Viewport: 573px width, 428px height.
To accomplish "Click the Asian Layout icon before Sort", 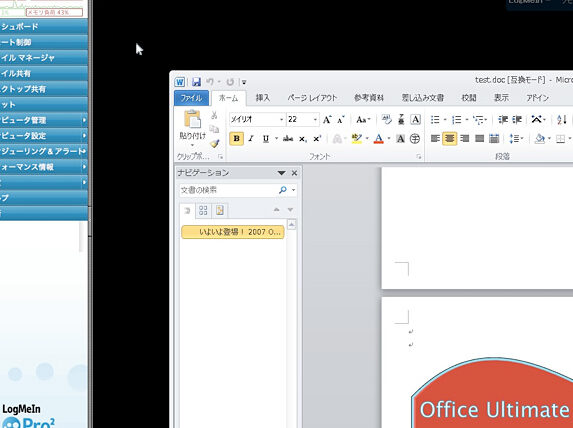I will (x=536, y=119).
